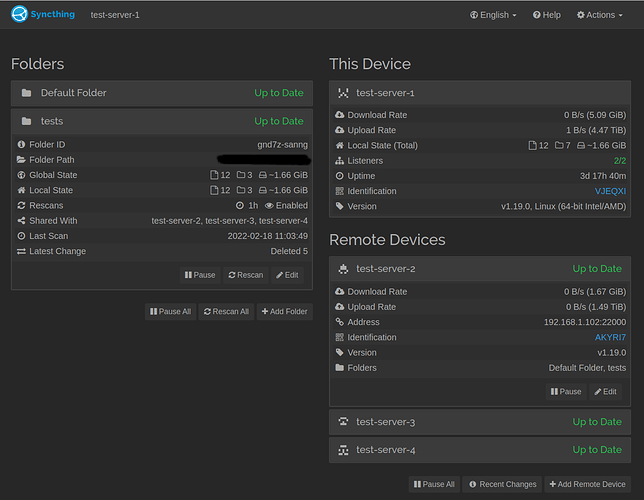
Task: Collapse the tests folder panel
Action: pyautogui.click(x=162, y=121)
